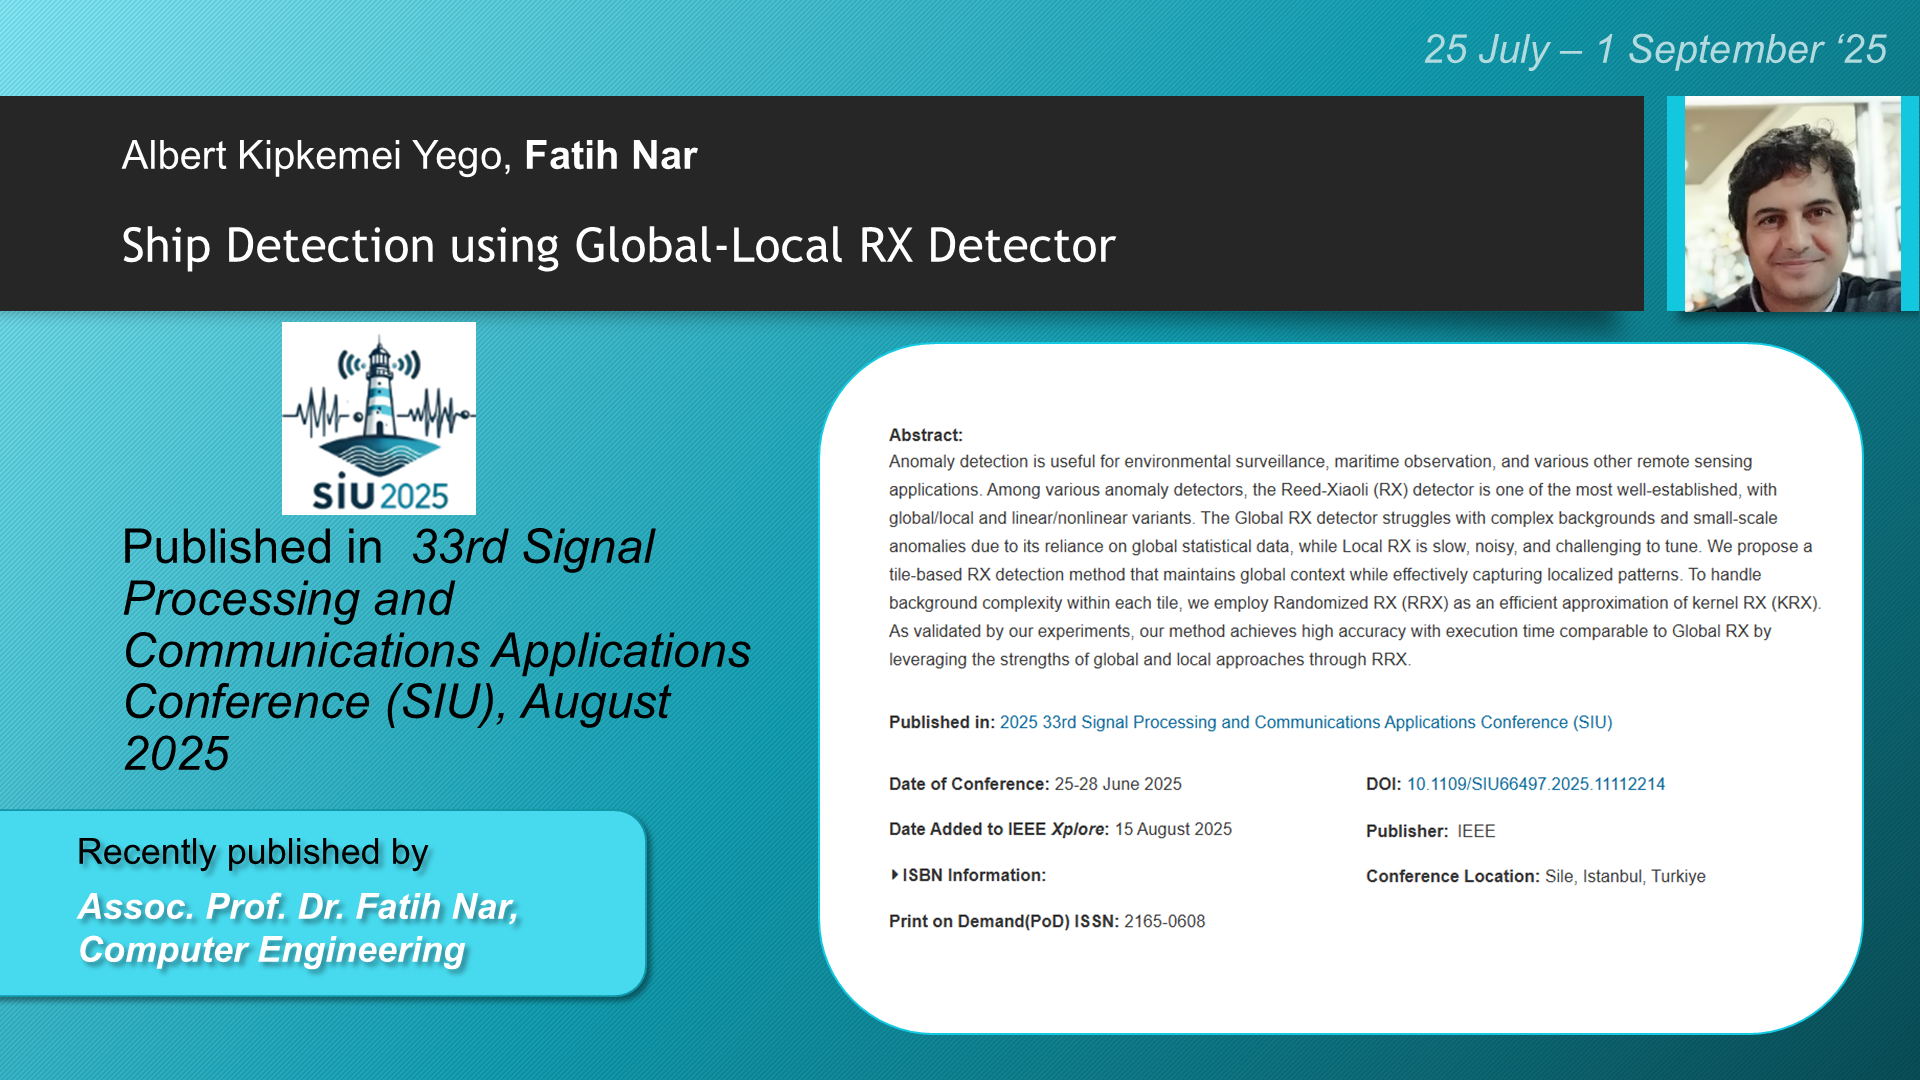Open the DOI 10.1109/SIU66497.2025.11112214 link

[x=1535, y=784]
